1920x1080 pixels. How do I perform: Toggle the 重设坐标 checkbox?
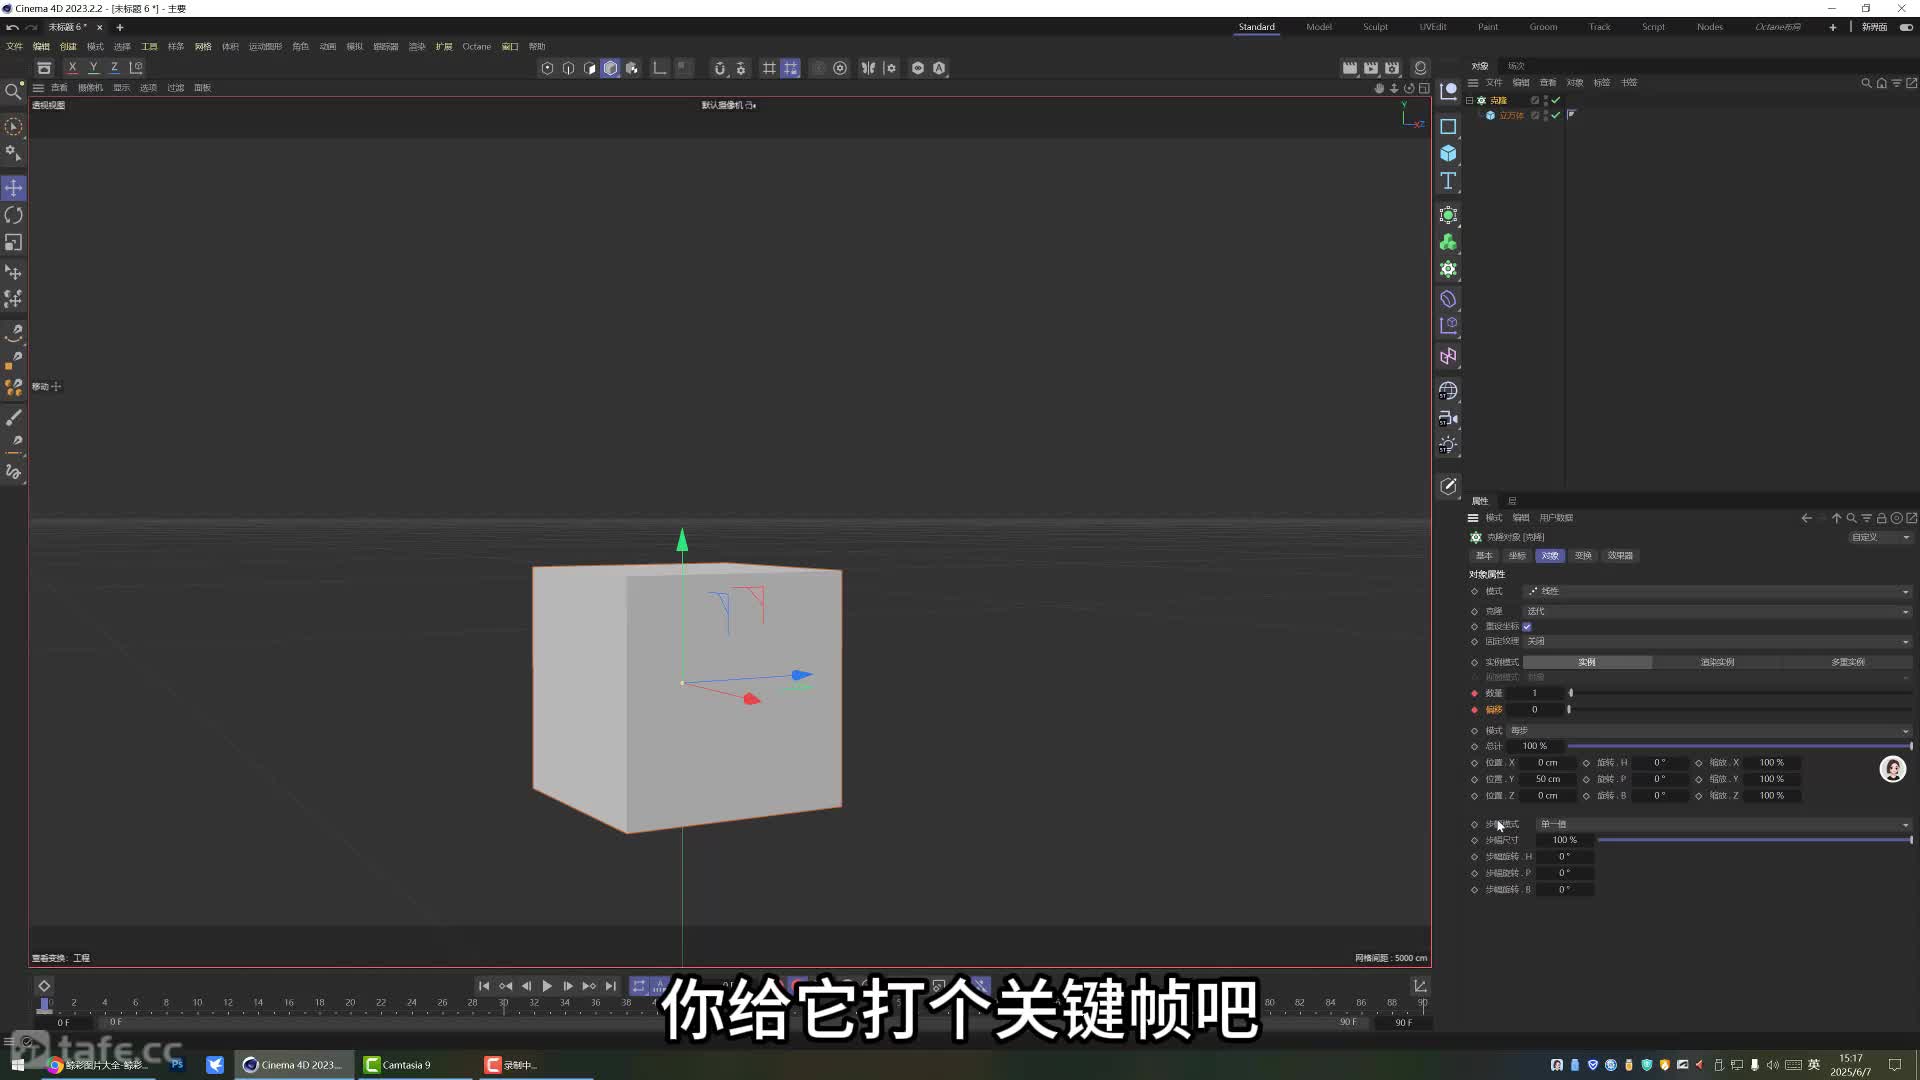click(1527, 627)
